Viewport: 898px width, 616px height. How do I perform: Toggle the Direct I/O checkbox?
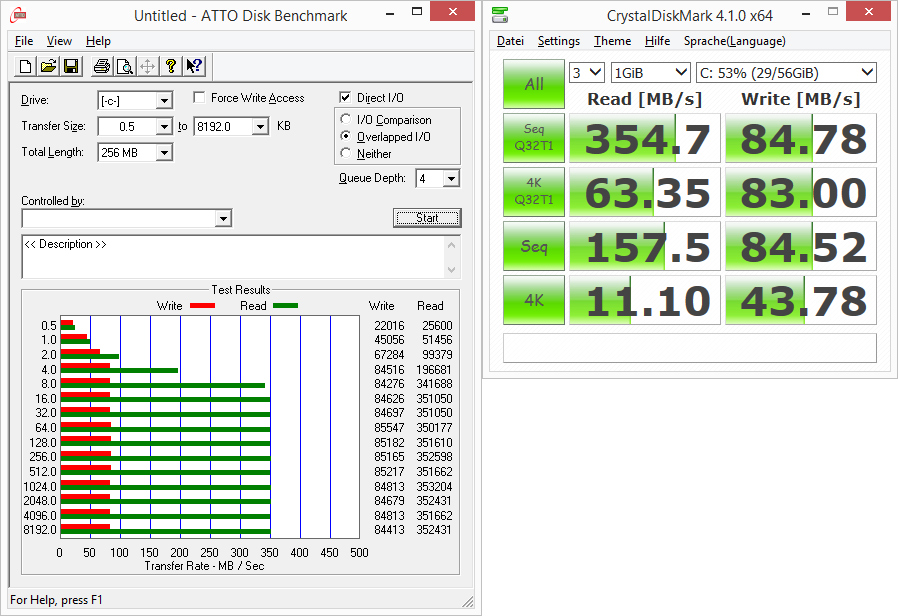(345, 97)
